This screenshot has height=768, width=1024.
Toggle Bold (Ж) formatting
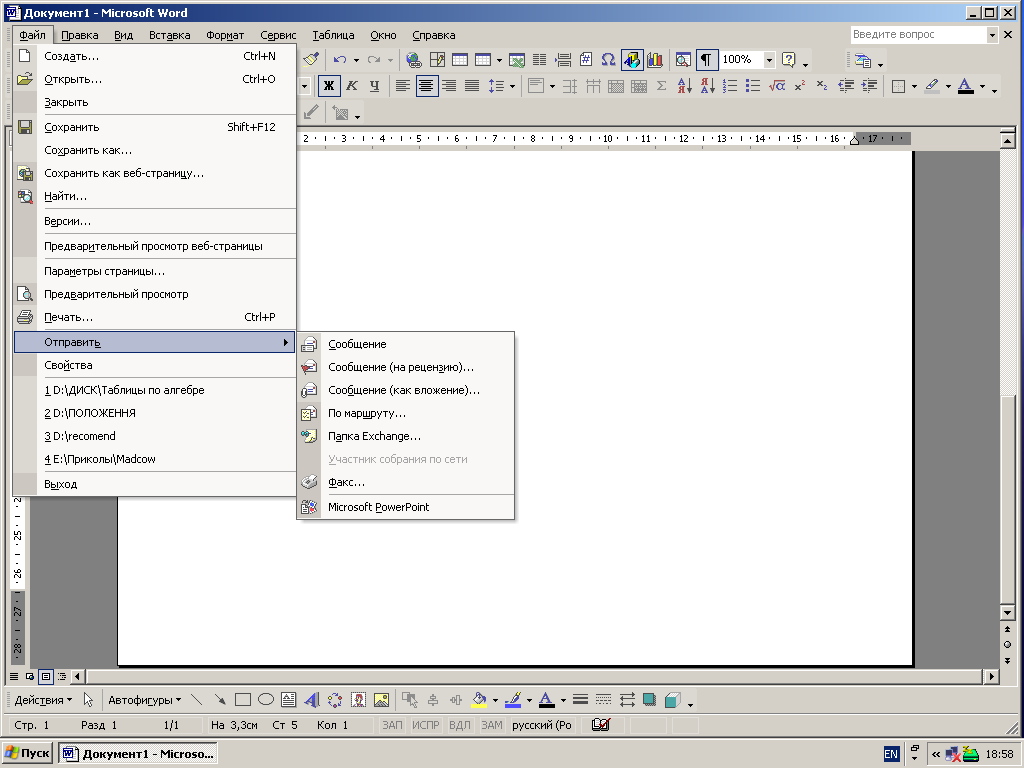(x=329, y=86)
